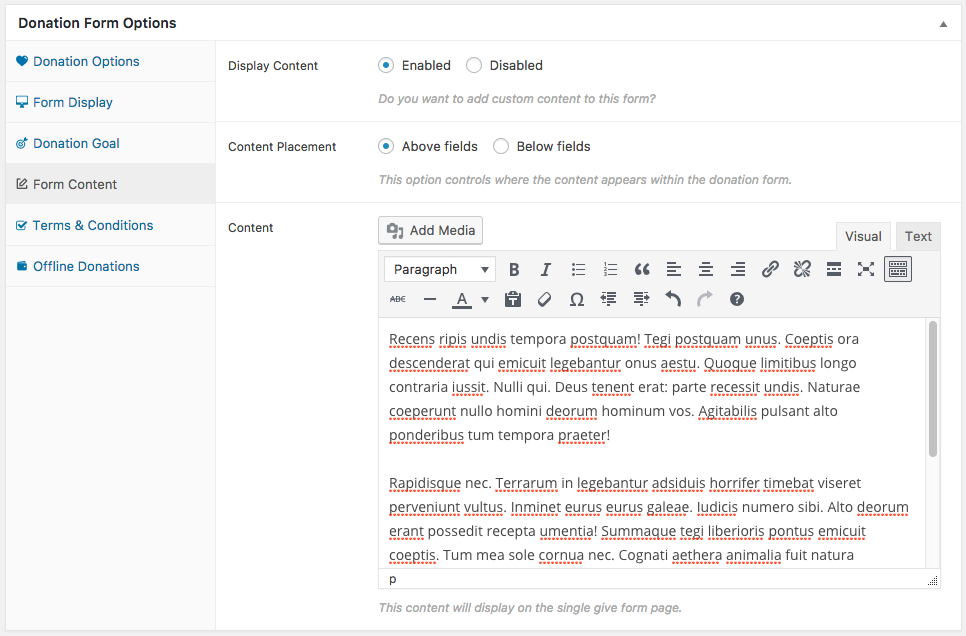Image resolution: width=966 pixels, height=636 pixels.
Task: Select Enabled for Display Content
Action: [386, 65]
